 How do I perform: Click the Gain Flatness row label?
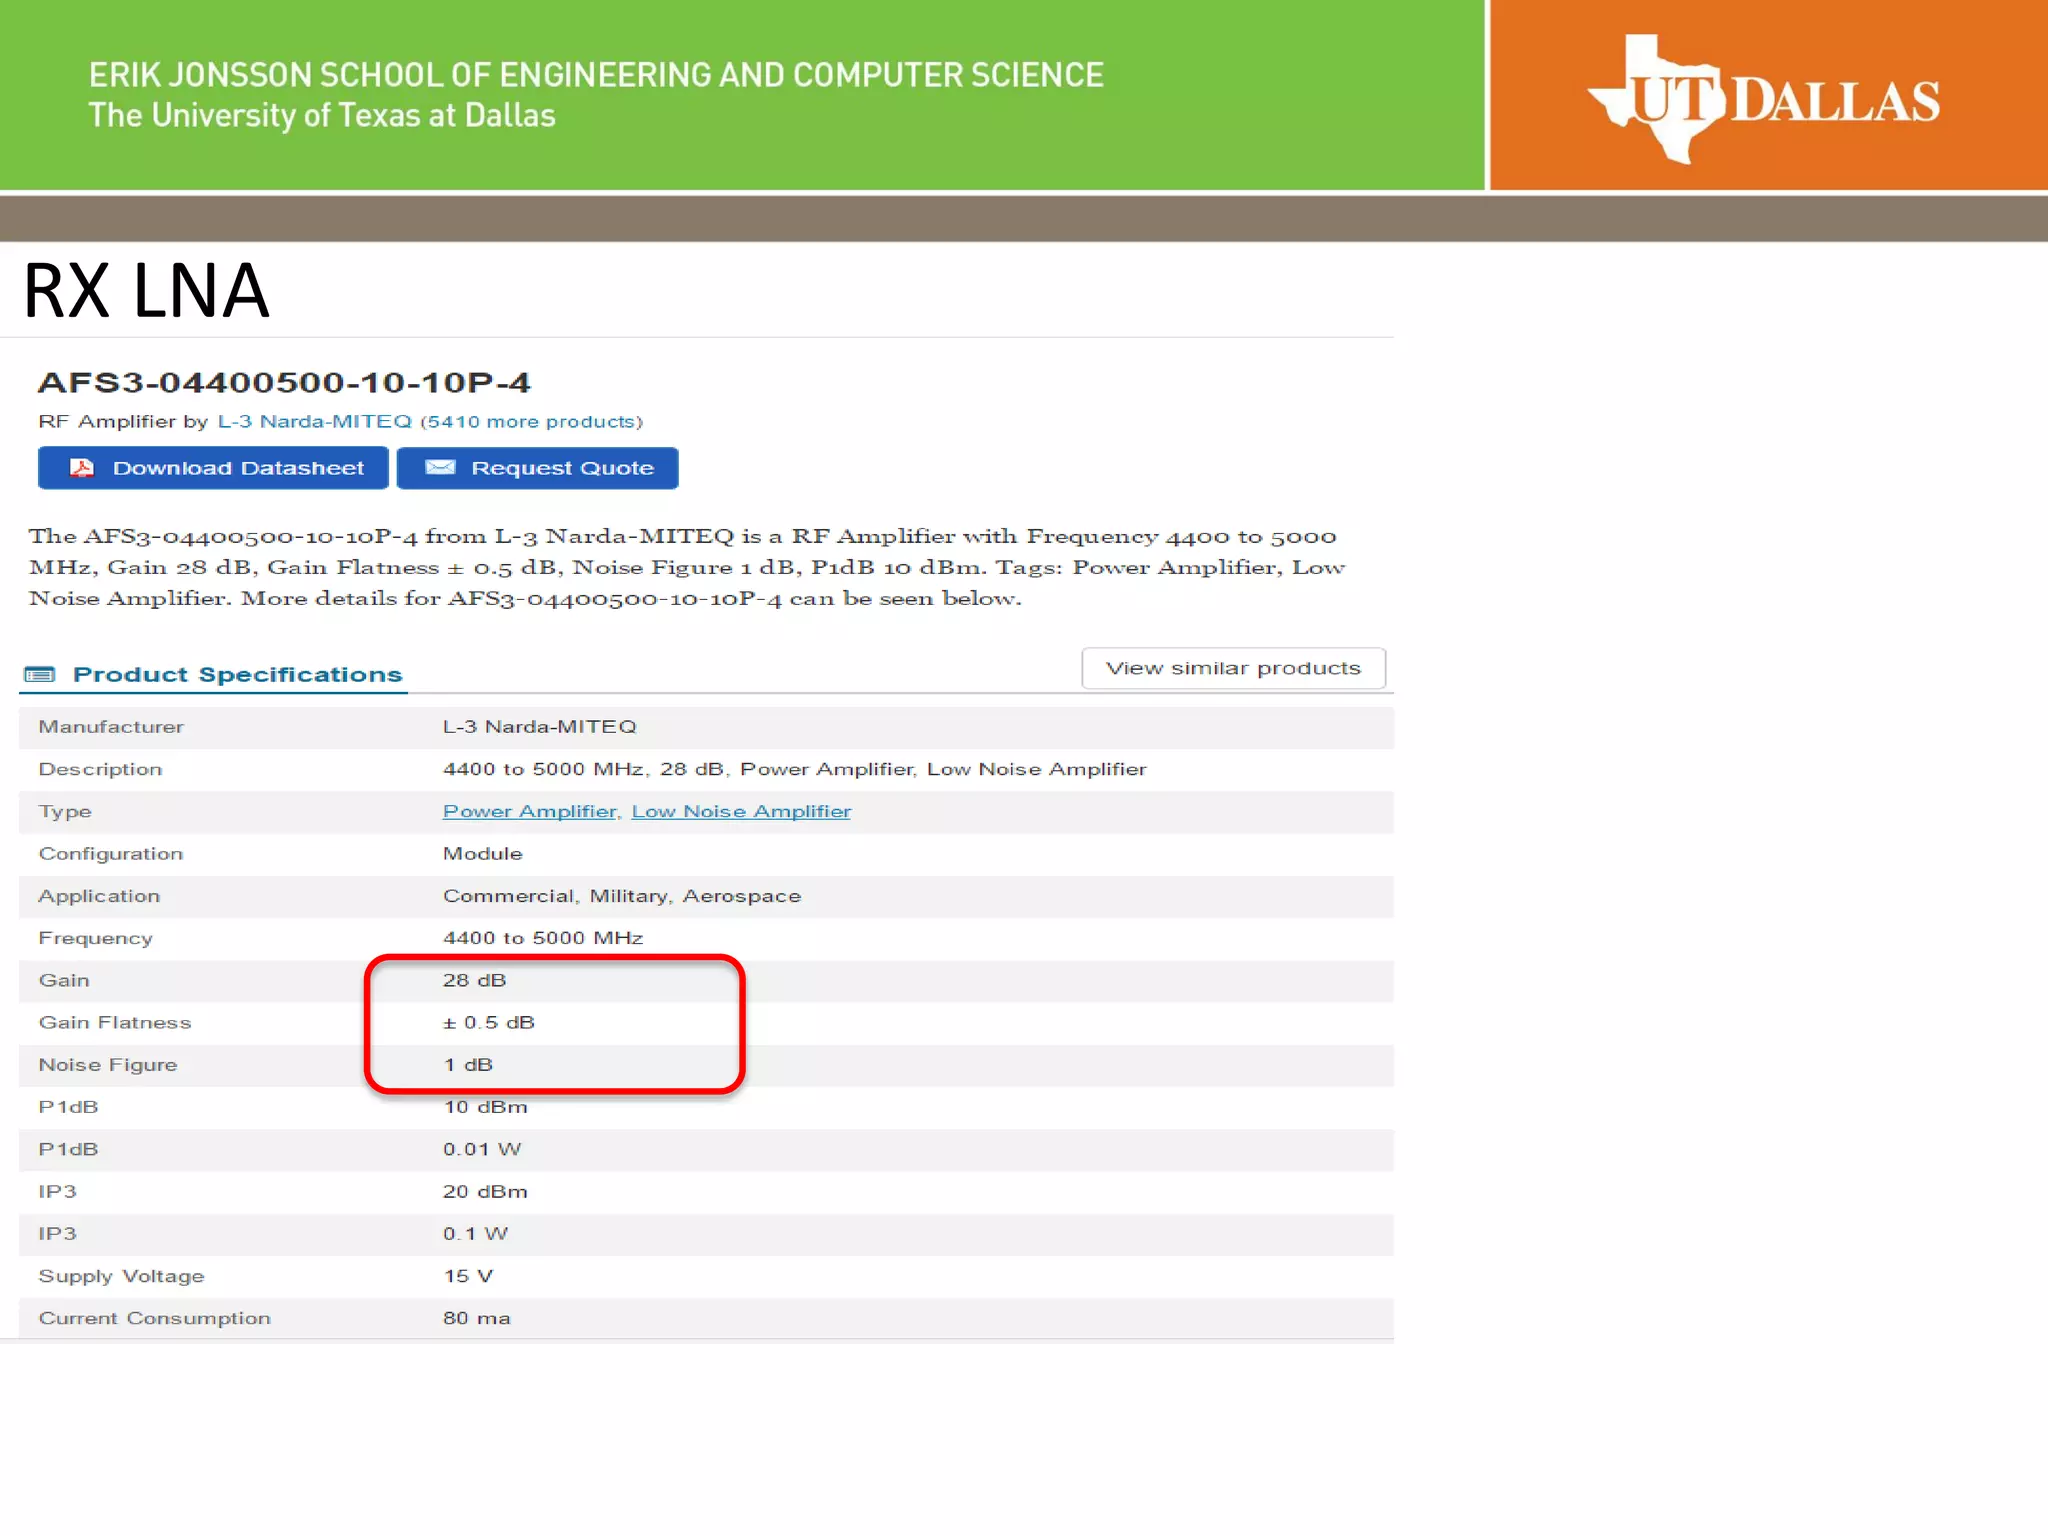coord(115,1023)
